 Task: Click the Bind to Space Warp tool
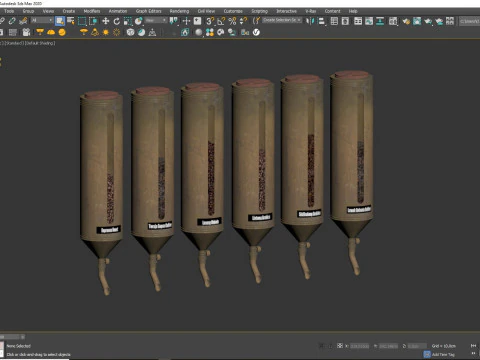coord(23,21)
